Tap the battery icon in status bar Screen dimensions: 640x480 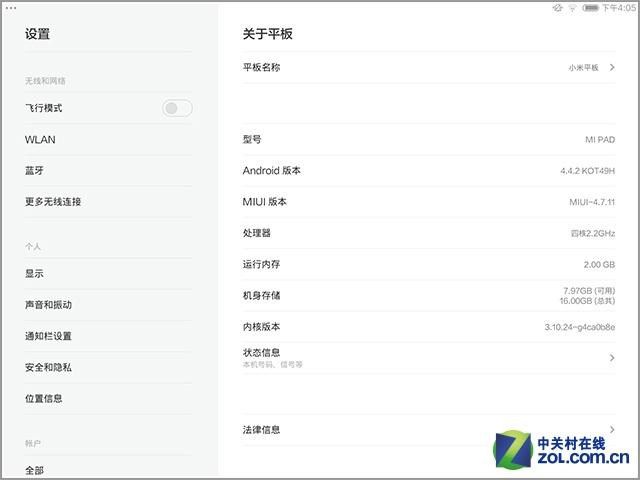(x=590, y=8)
